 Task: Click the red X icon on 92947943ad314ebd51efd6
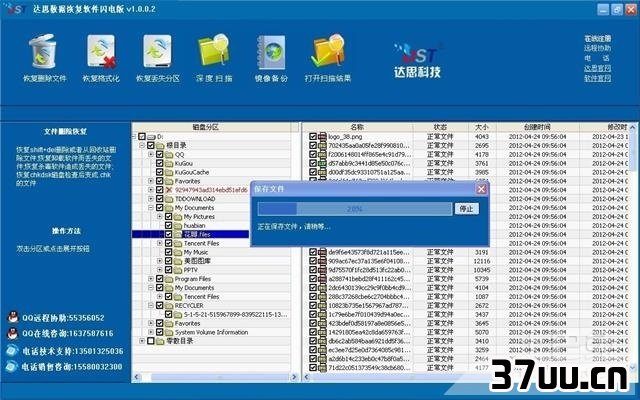[x=169, y=190]
